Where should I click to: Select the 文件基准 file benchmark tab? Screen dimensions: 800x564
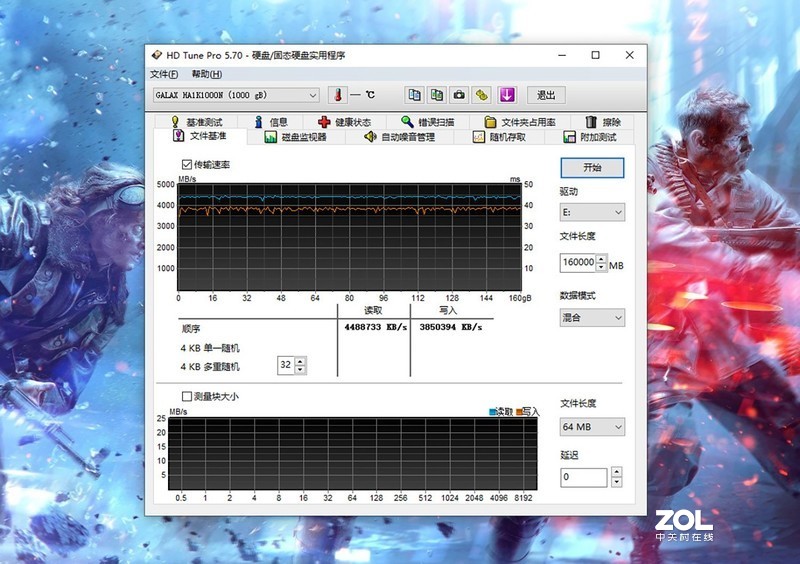pos(200,136)
